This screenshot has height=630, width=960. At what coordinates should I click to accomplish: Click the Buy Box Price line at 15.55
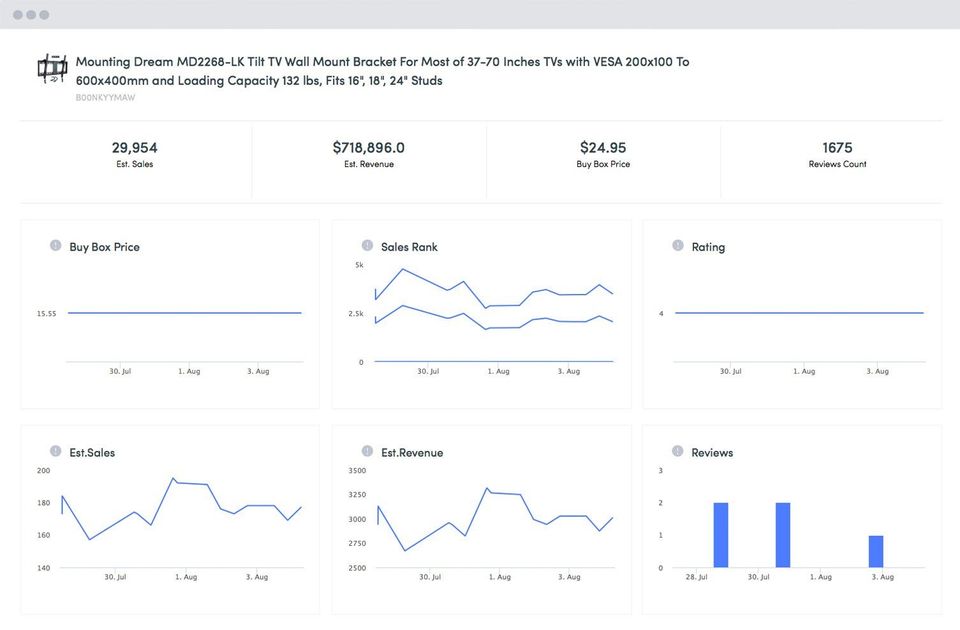pyautogui.click(x=184, y=313)
